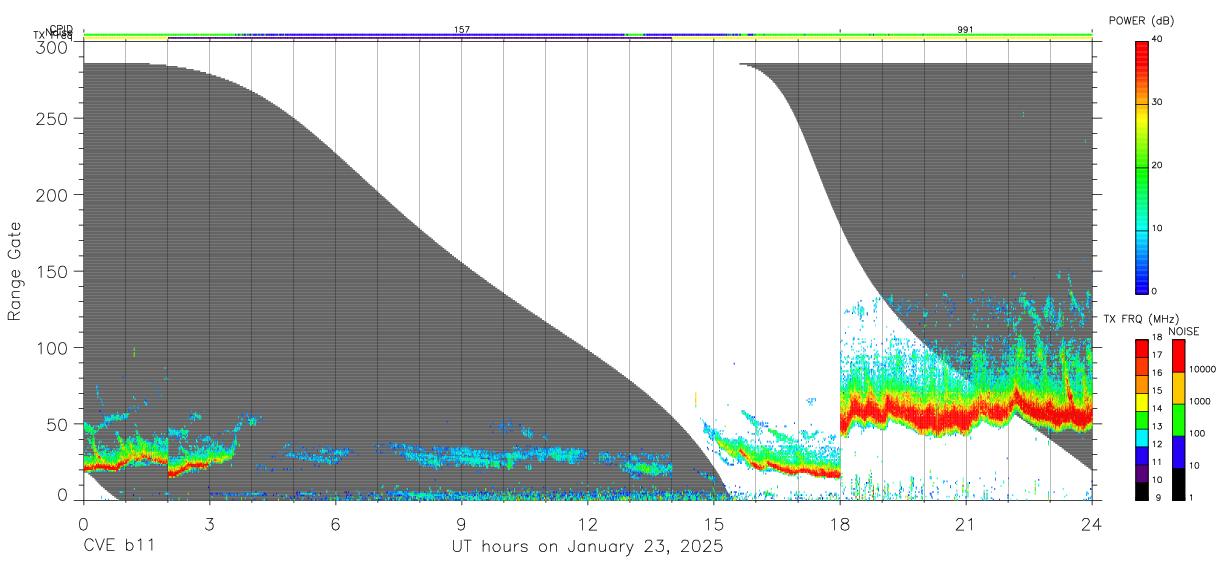Click the 150 tick label on the Range Gate axis
The image size is (1228, 567).
pos(53,271)
